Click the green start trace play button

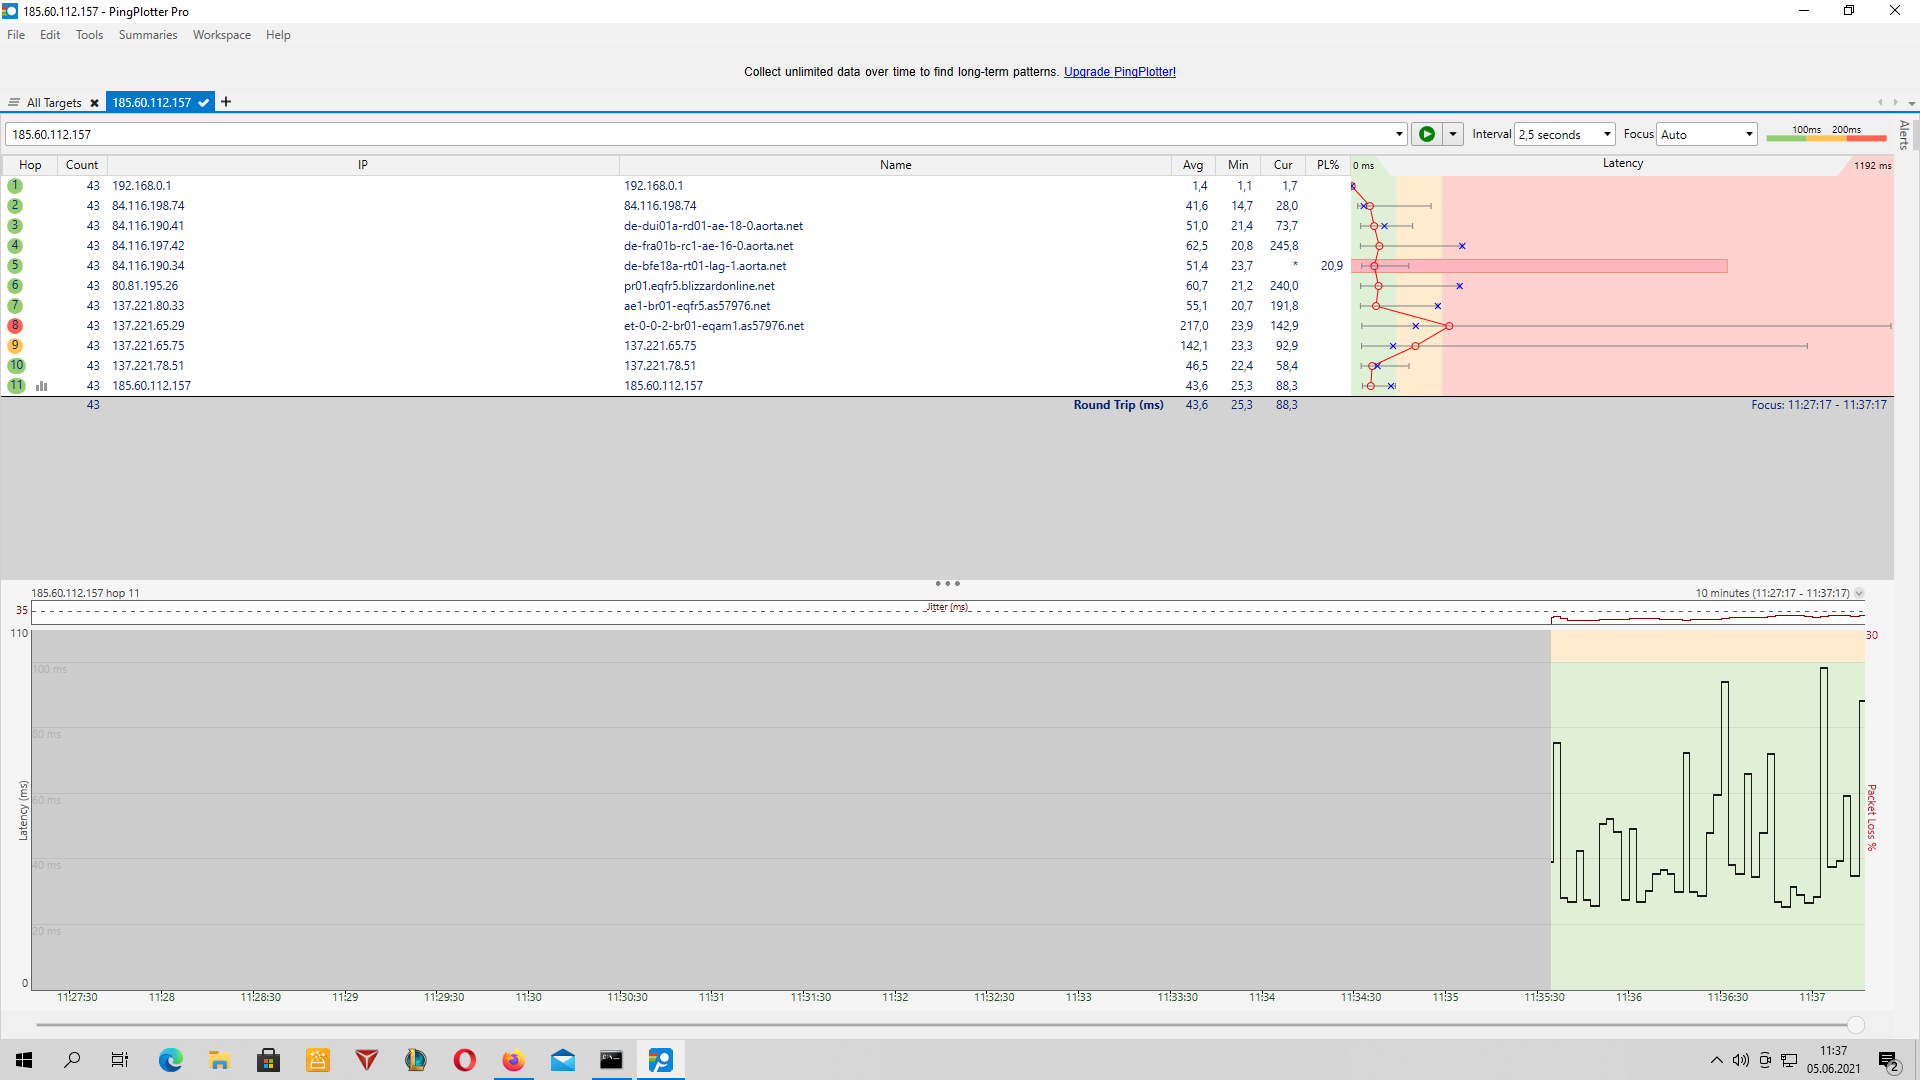[1426, 134]
